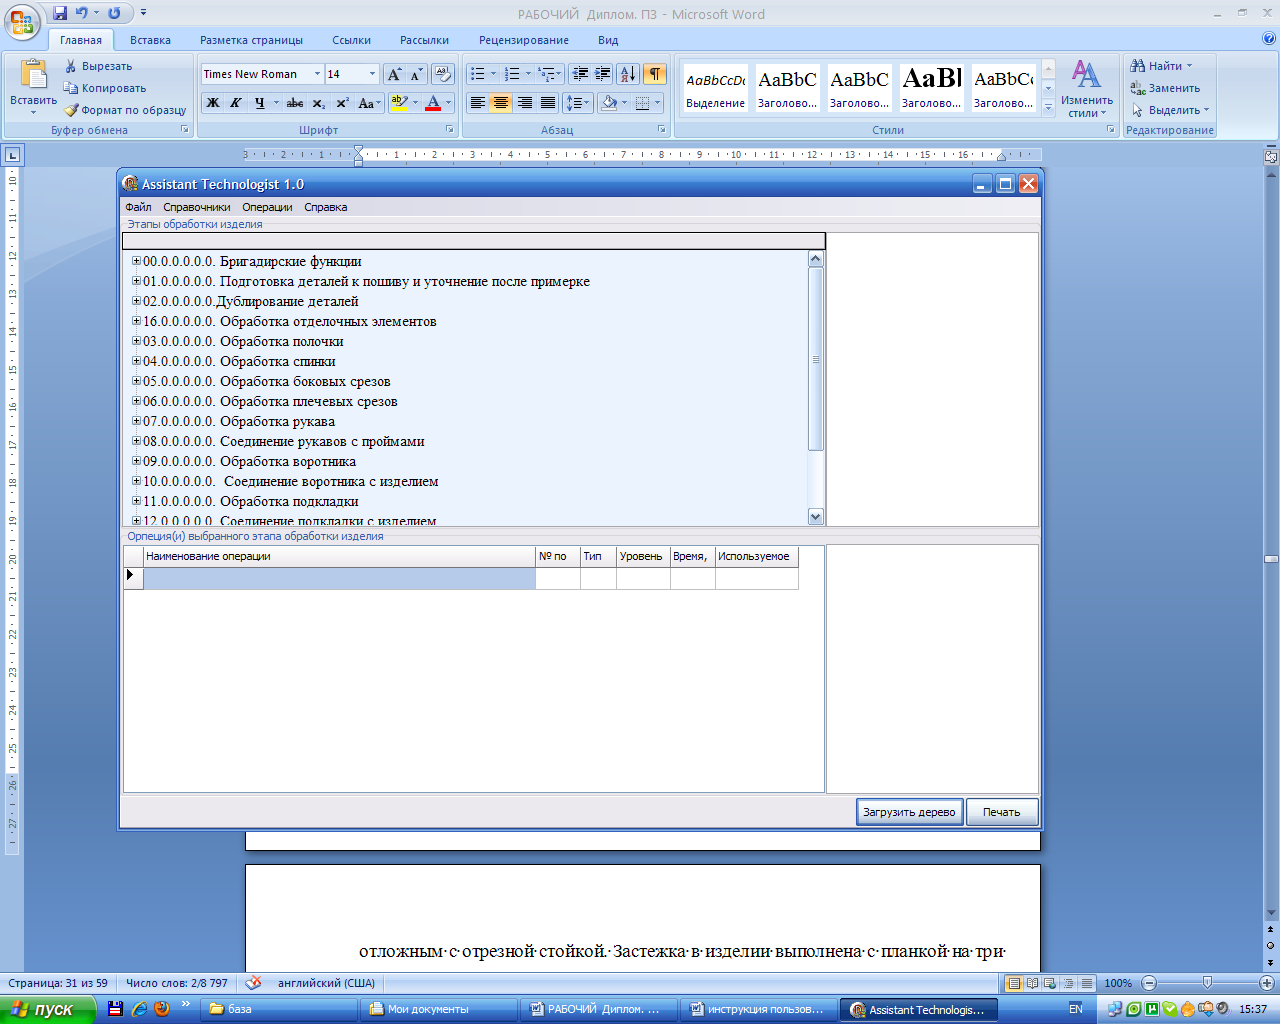Open the font name dropdown (Times New Roman)
Screen dimensions: 1280x1024
coord(317,74)
